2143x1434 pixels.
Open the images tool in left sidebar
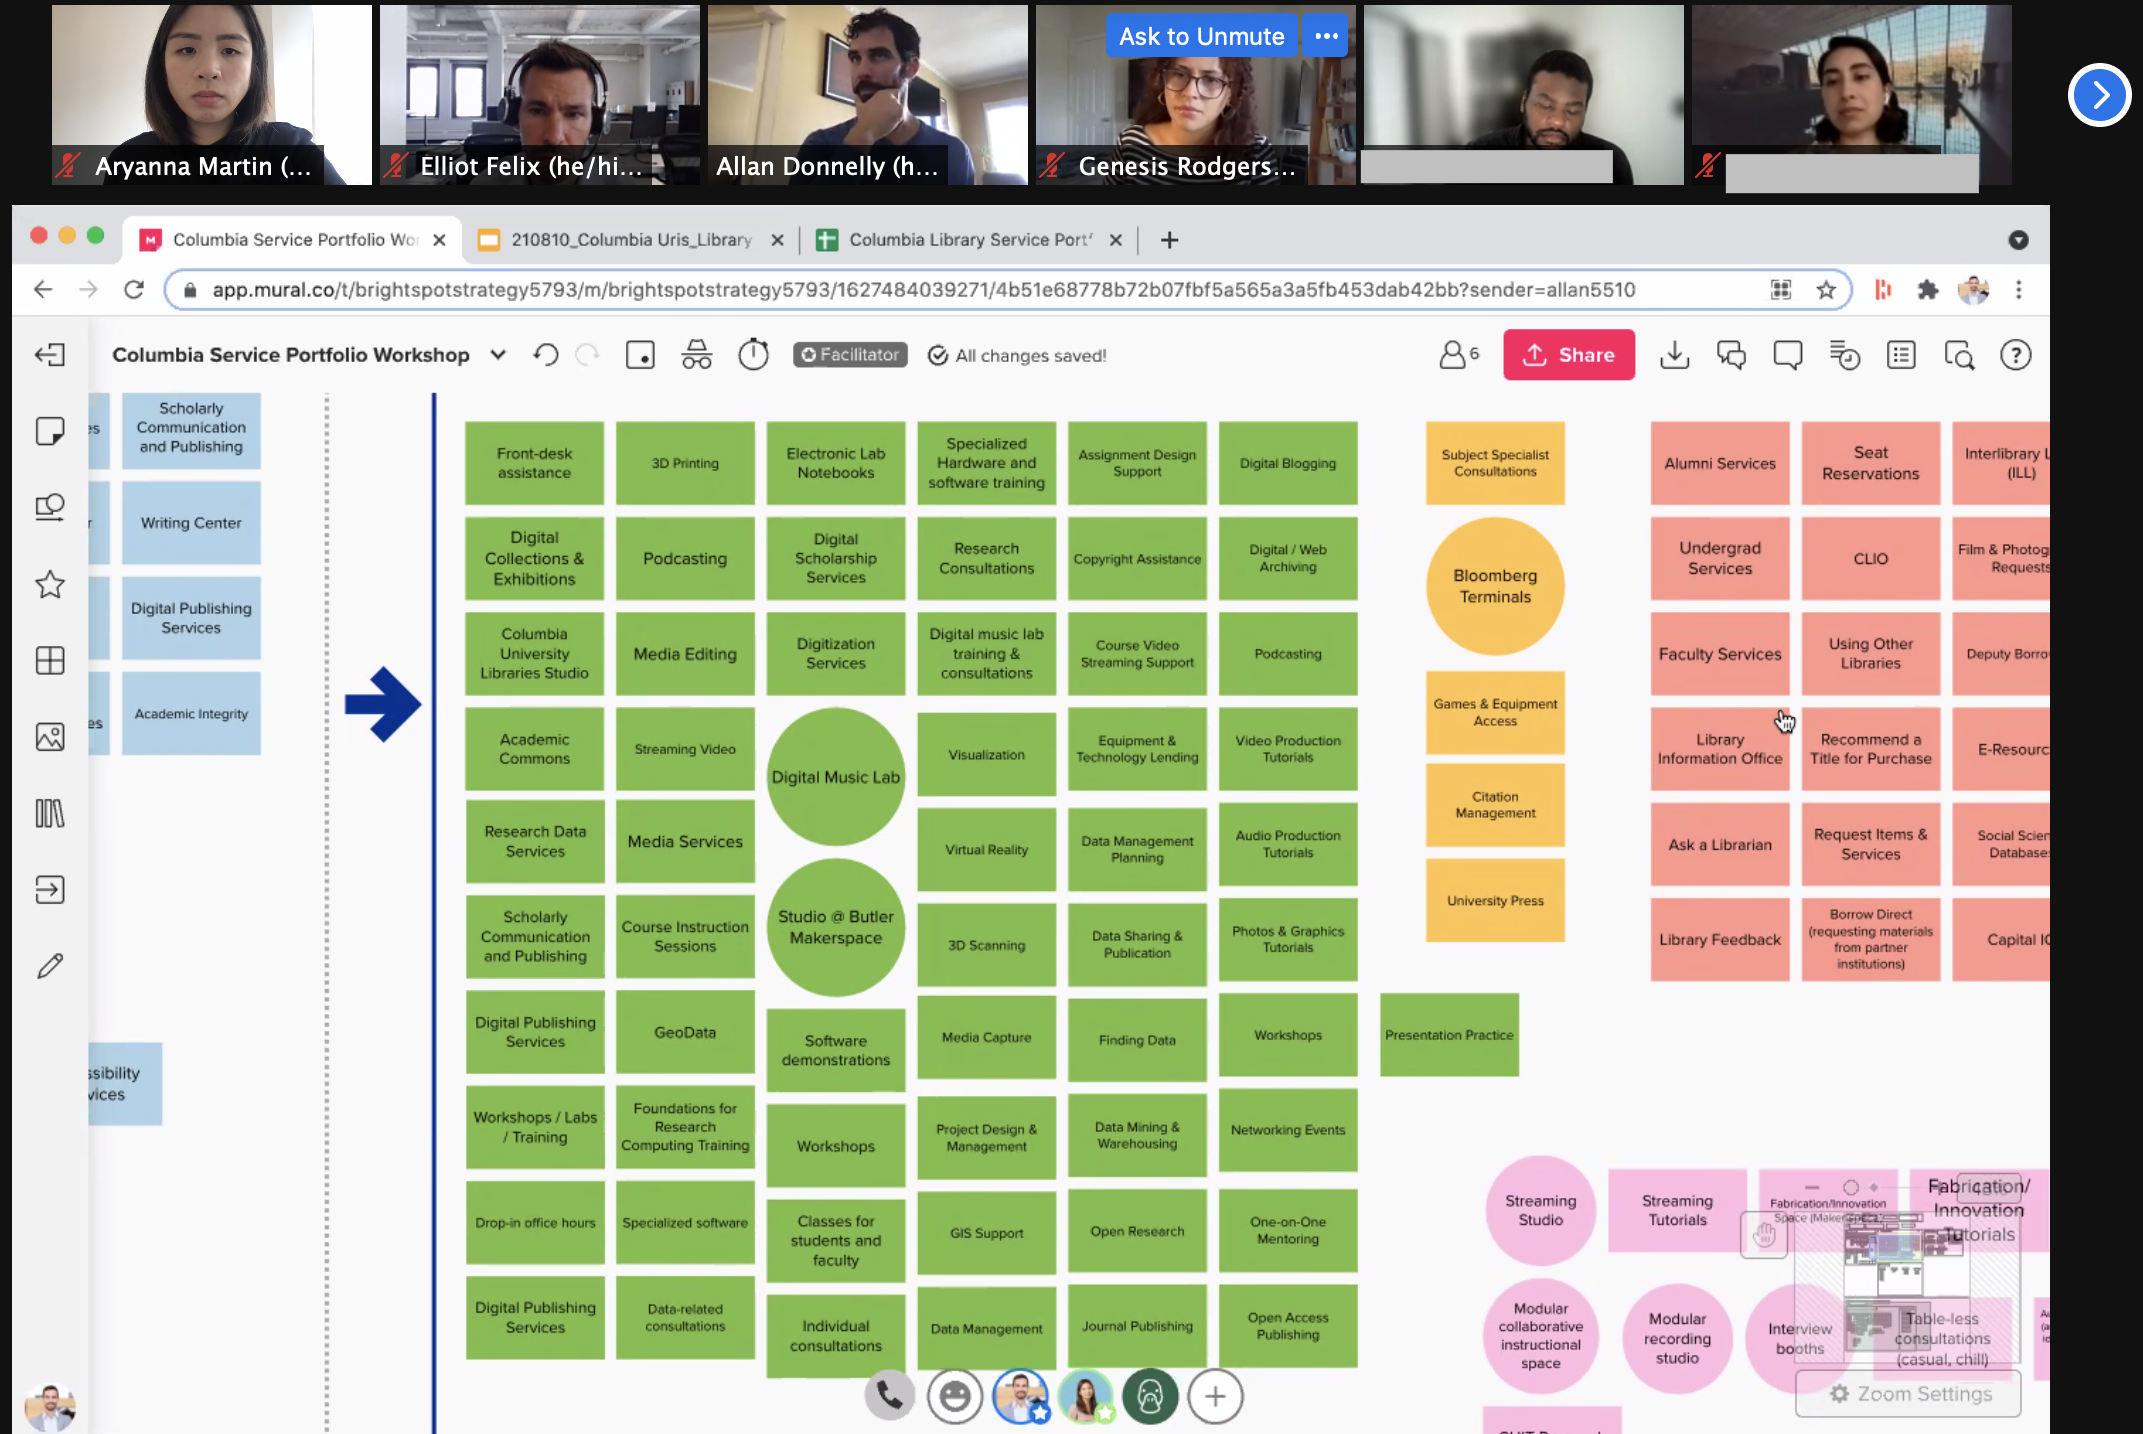click(50, 737)
